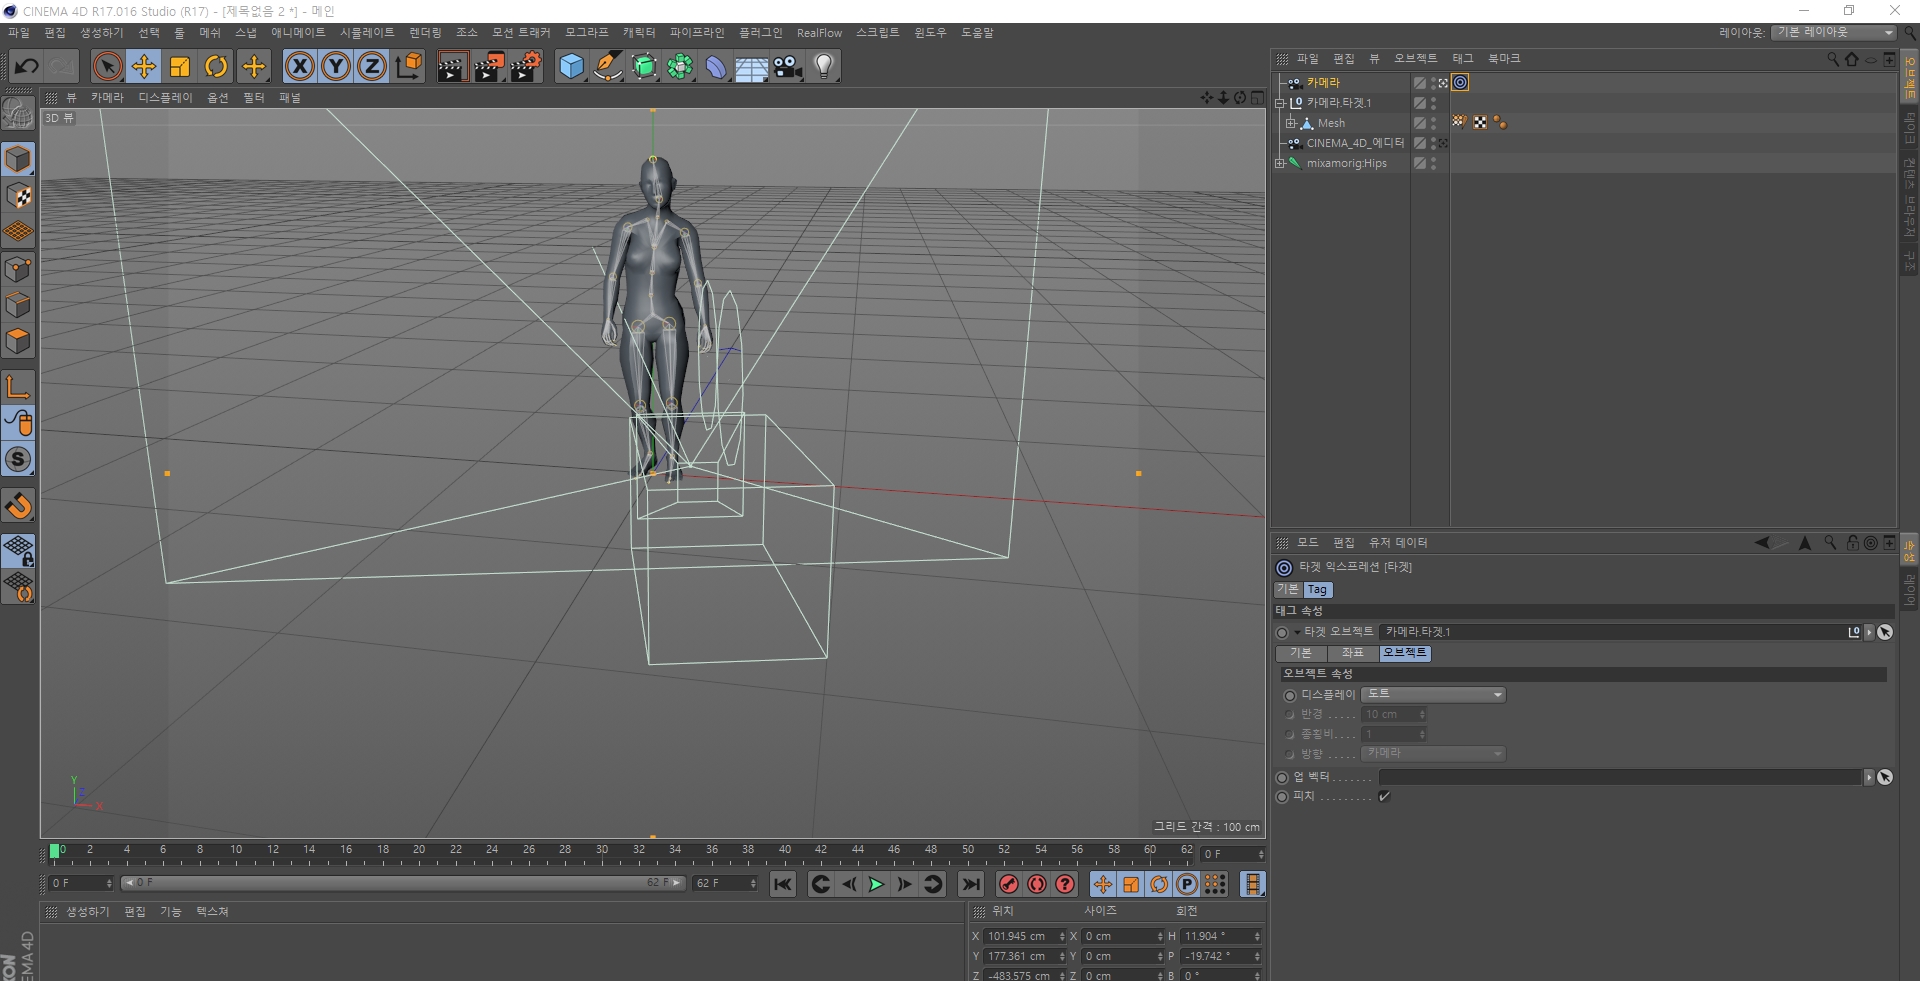The height and width of the screenshot is (981, 1920).
Task: Toggle layer box of mixamorig:Hips row
Action: pyautogui.click(x=1419, y=163)
